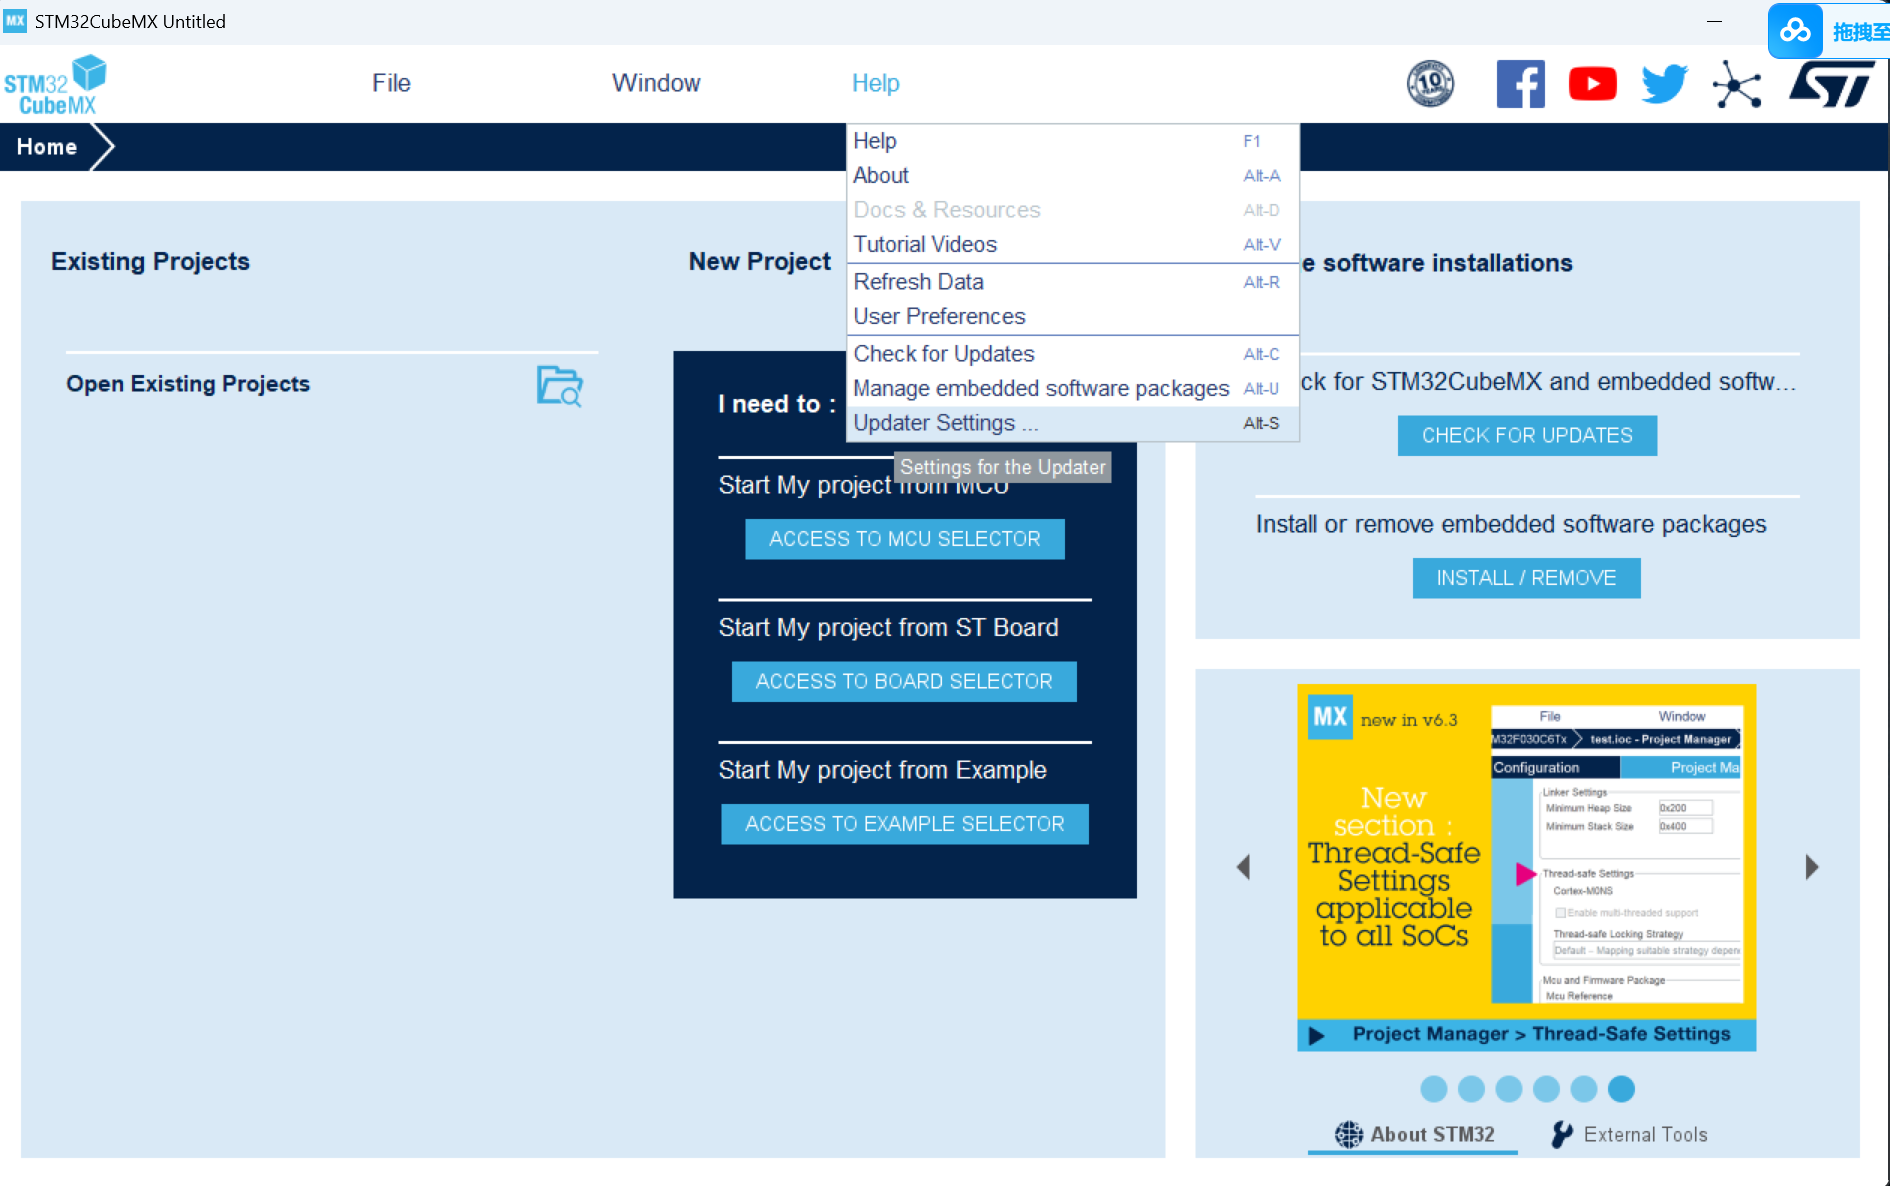The height and width of the screenshot is (1186, 1890).
Task: Open the YouTube channel icon
Action: click(1592, 84)
